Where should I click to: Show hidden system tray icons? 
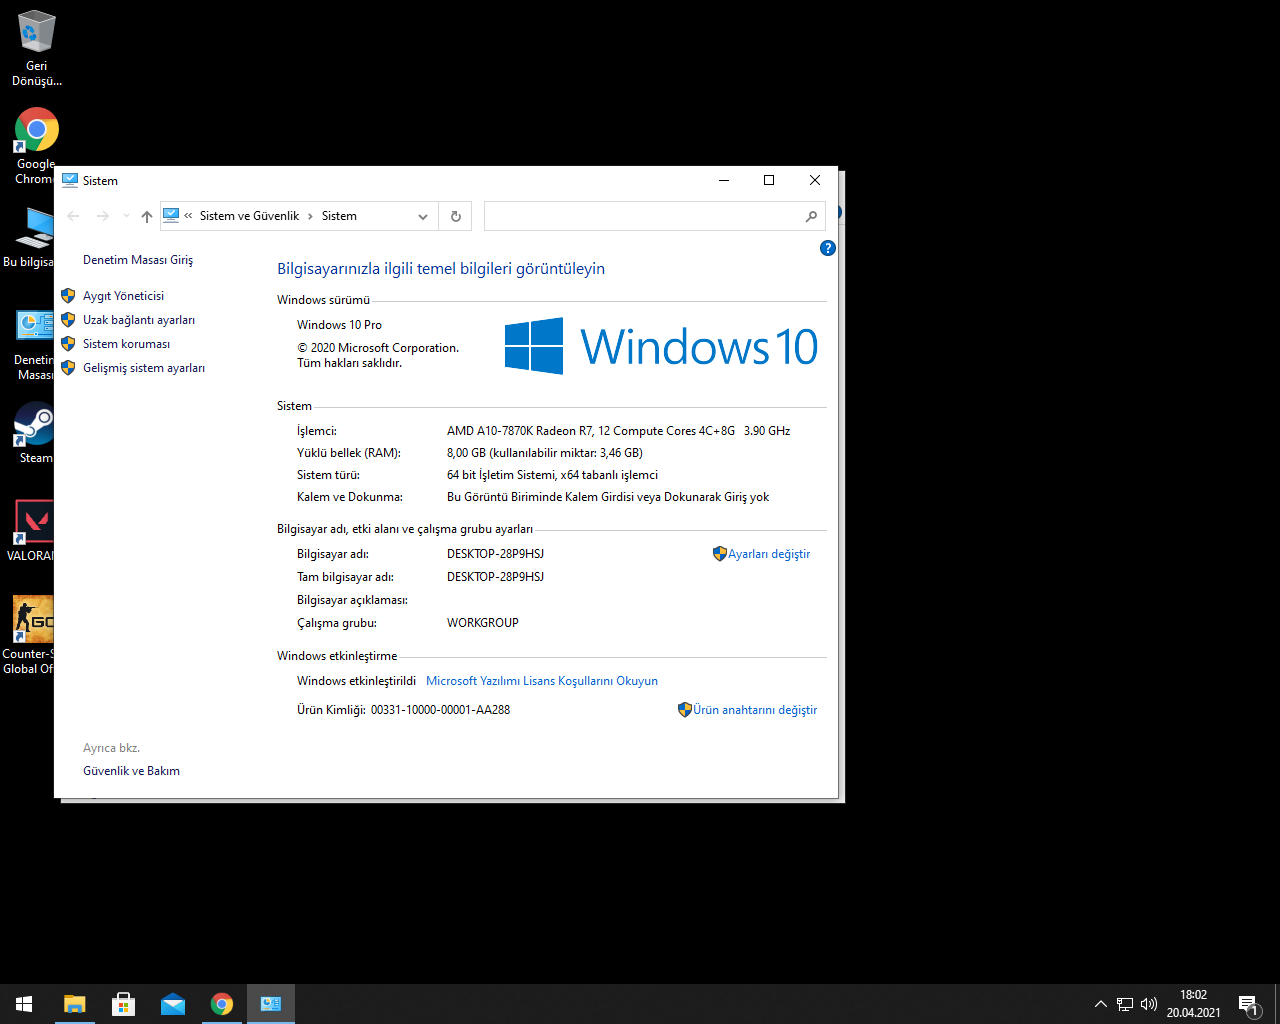pyautogui.click(x=1101, y=1004)
